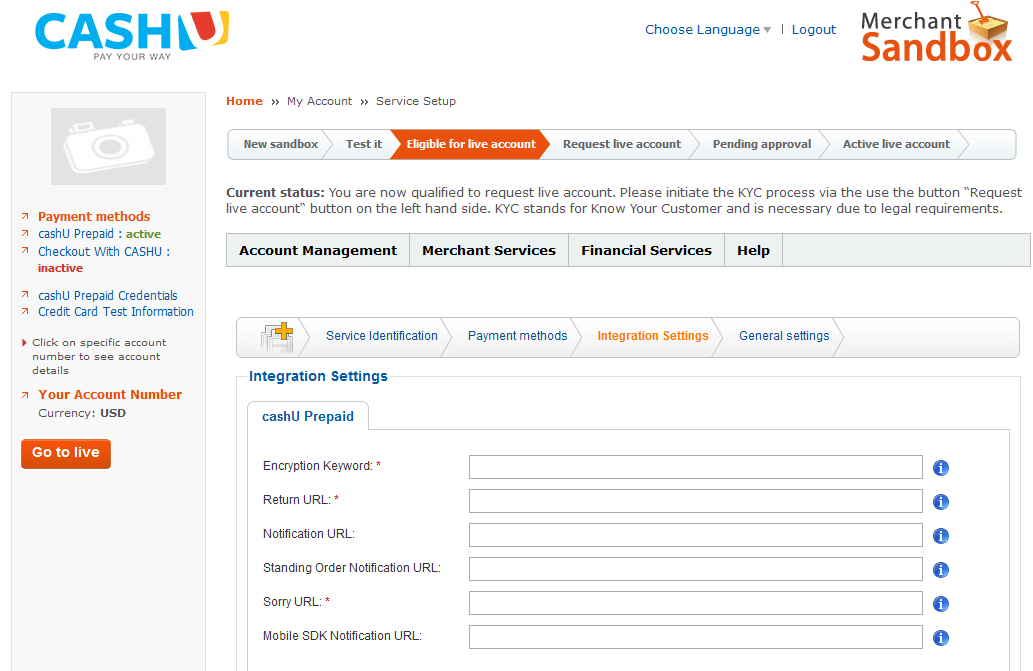Open the Financial Services menu
This screenshot has height=671, width=1033.
coord(646,250)
